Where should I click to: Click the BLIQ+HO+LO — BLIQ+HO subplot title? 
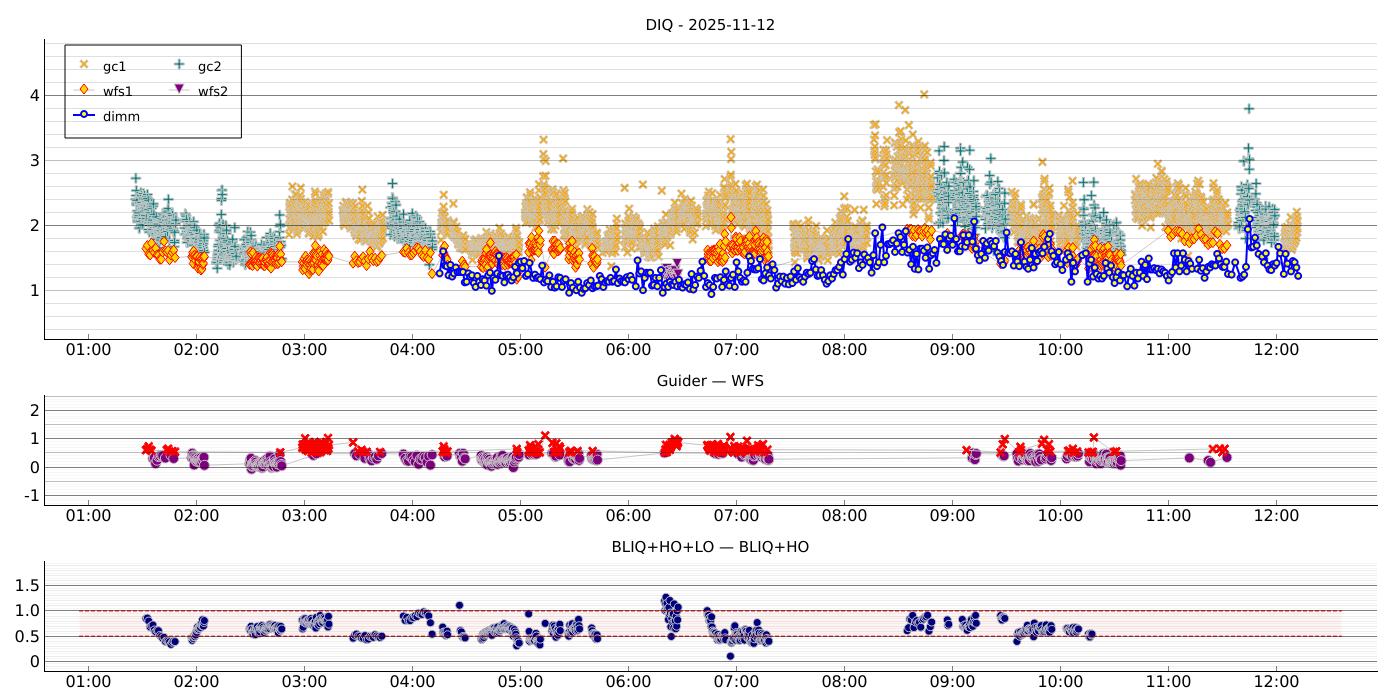(x=710, y=547)
